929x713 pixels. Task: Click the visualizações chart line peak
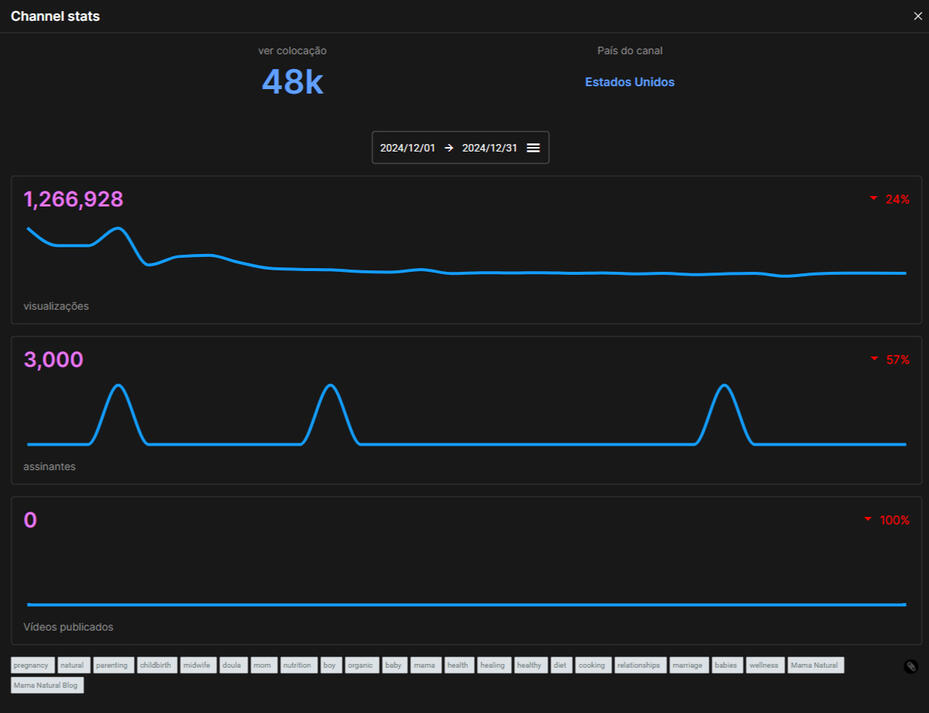click(x=119, y=228)
